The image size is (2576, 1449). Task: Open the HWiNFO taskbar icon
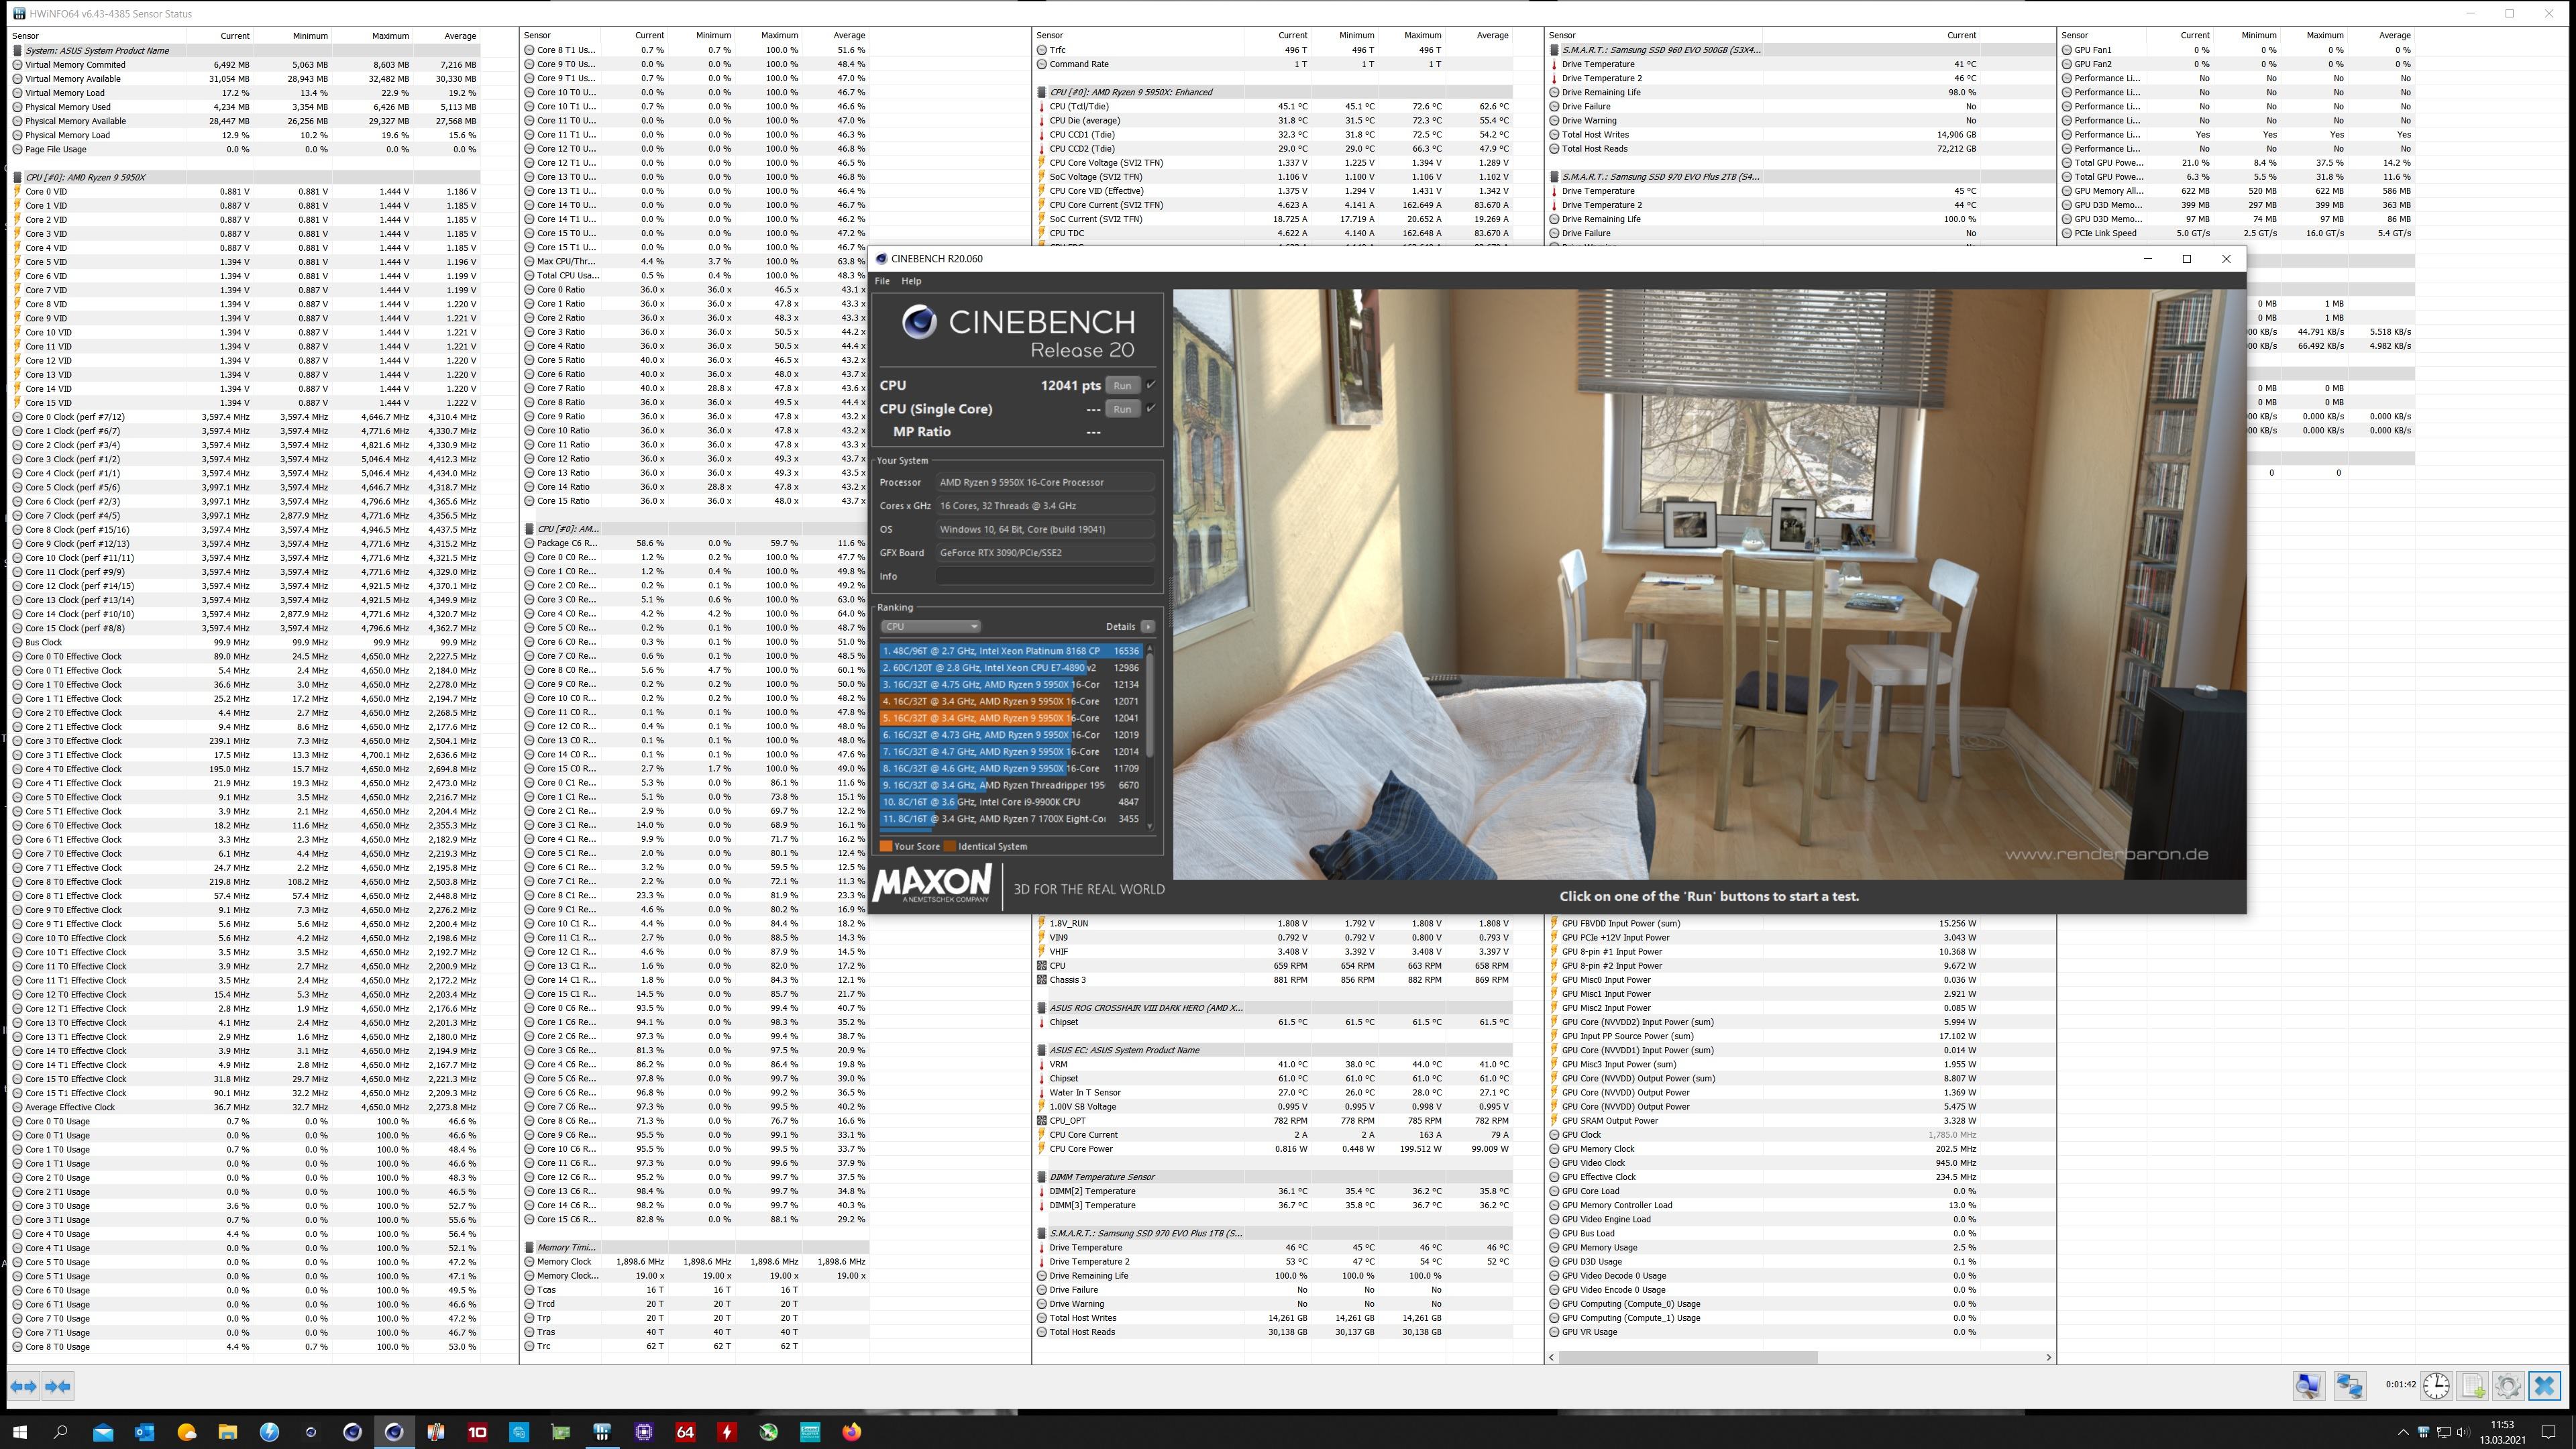click(602, 1432)
